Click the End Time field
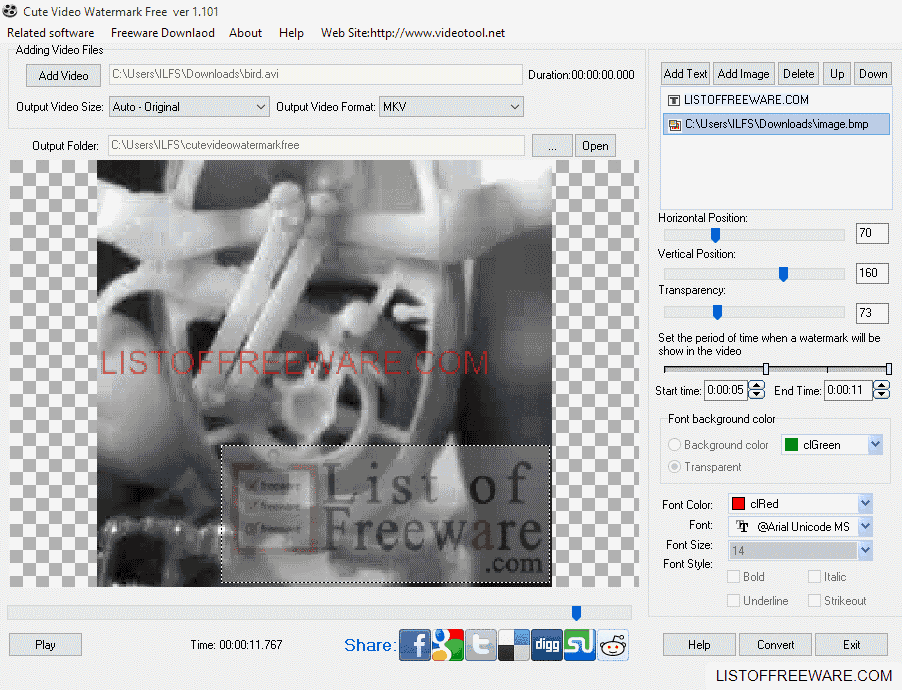 tap(847, 390)
